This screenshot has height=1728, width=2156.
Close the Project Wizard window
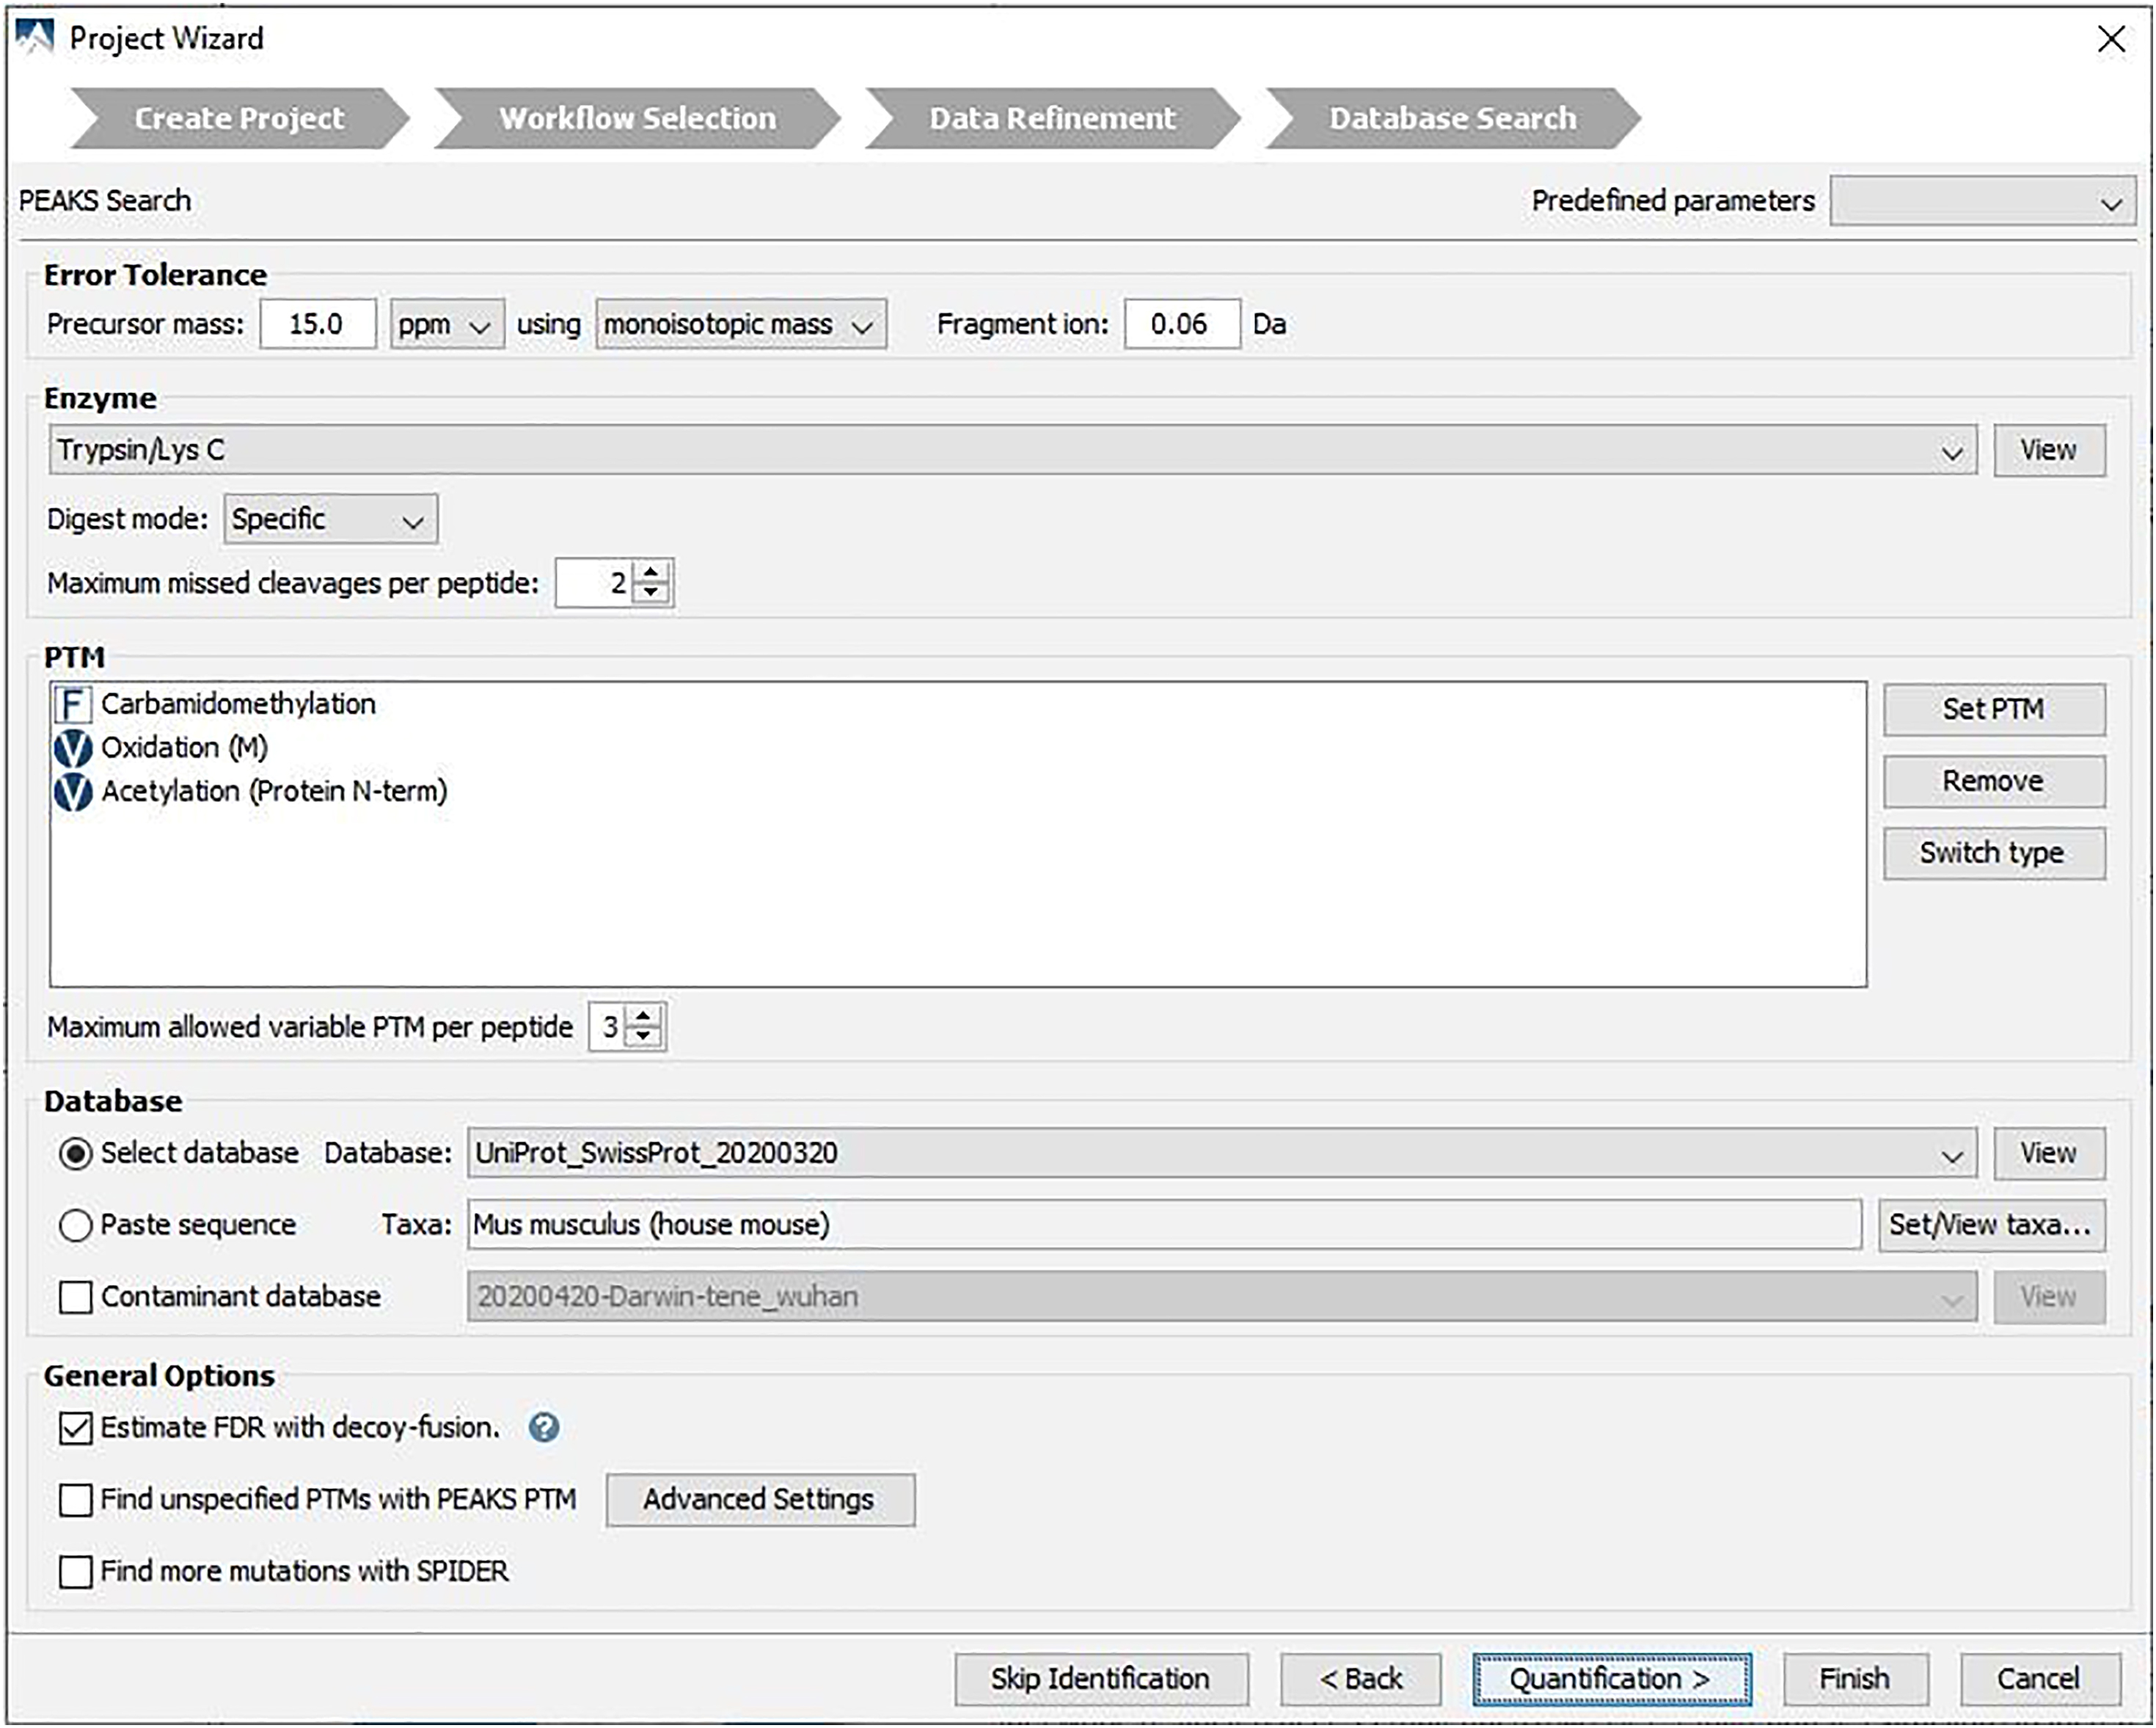pos(2111,39)
